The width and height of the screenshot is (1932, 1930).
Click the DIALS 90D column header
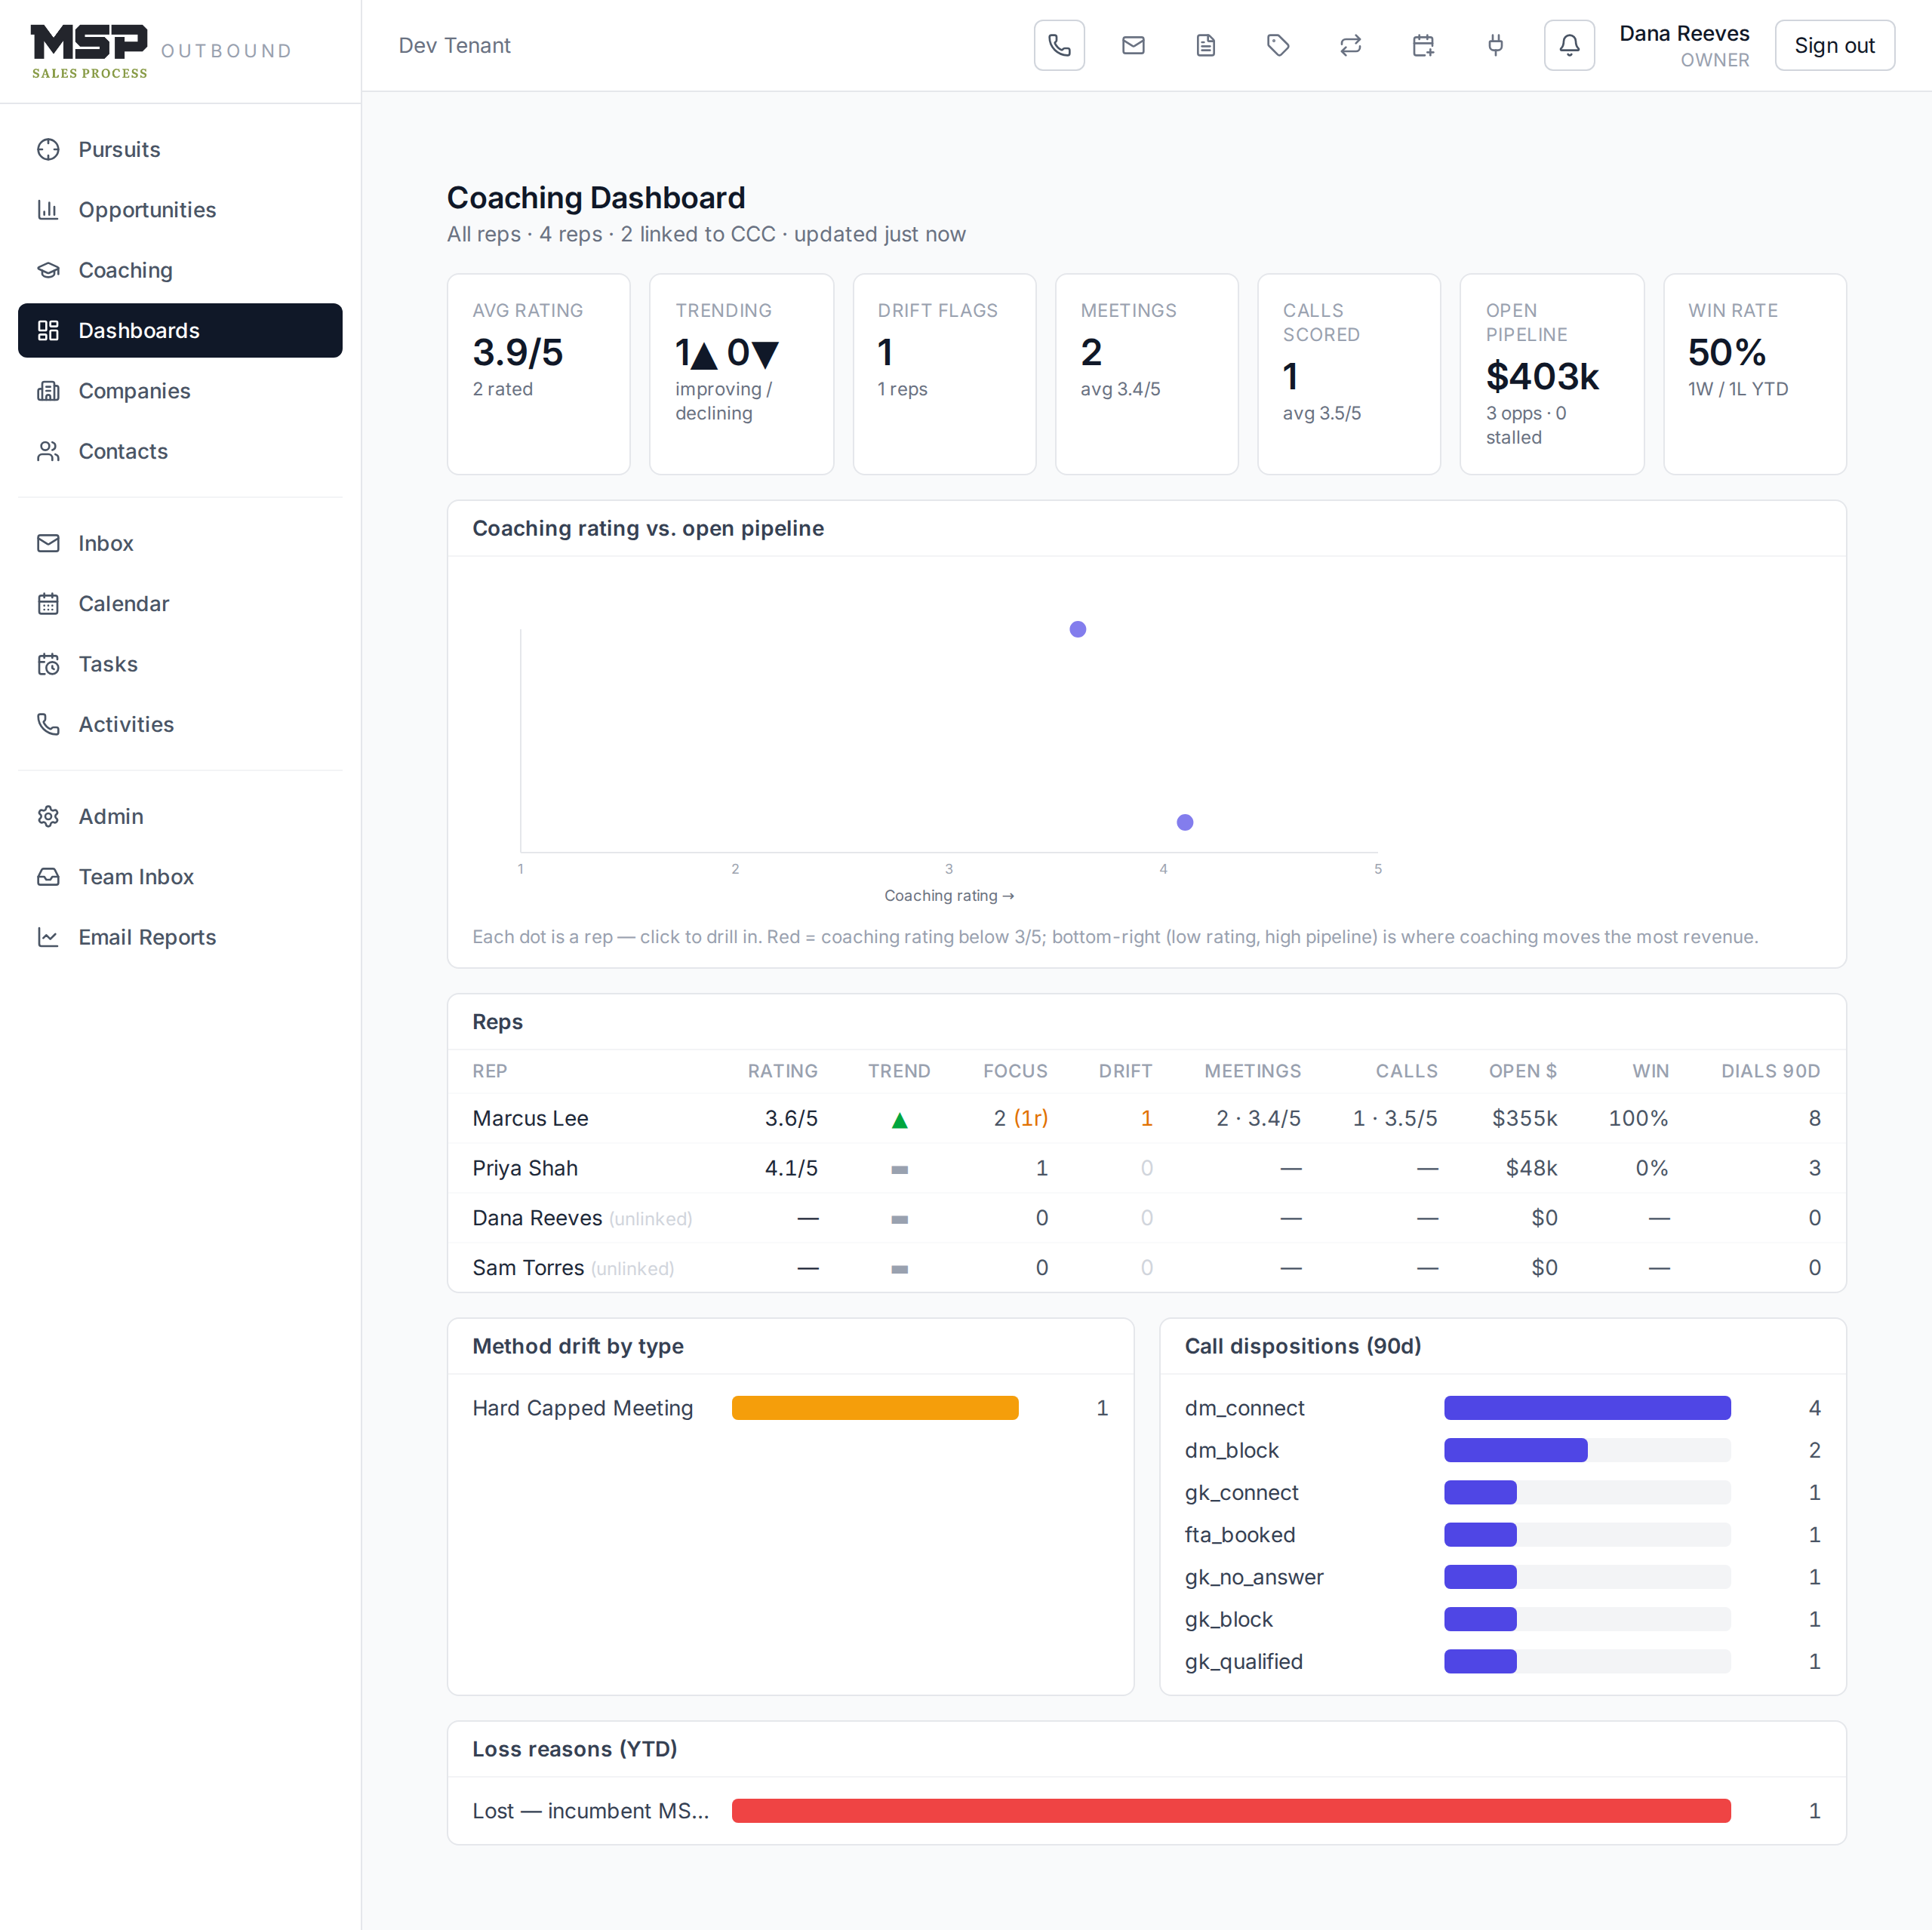(x=1770, y=1071)
